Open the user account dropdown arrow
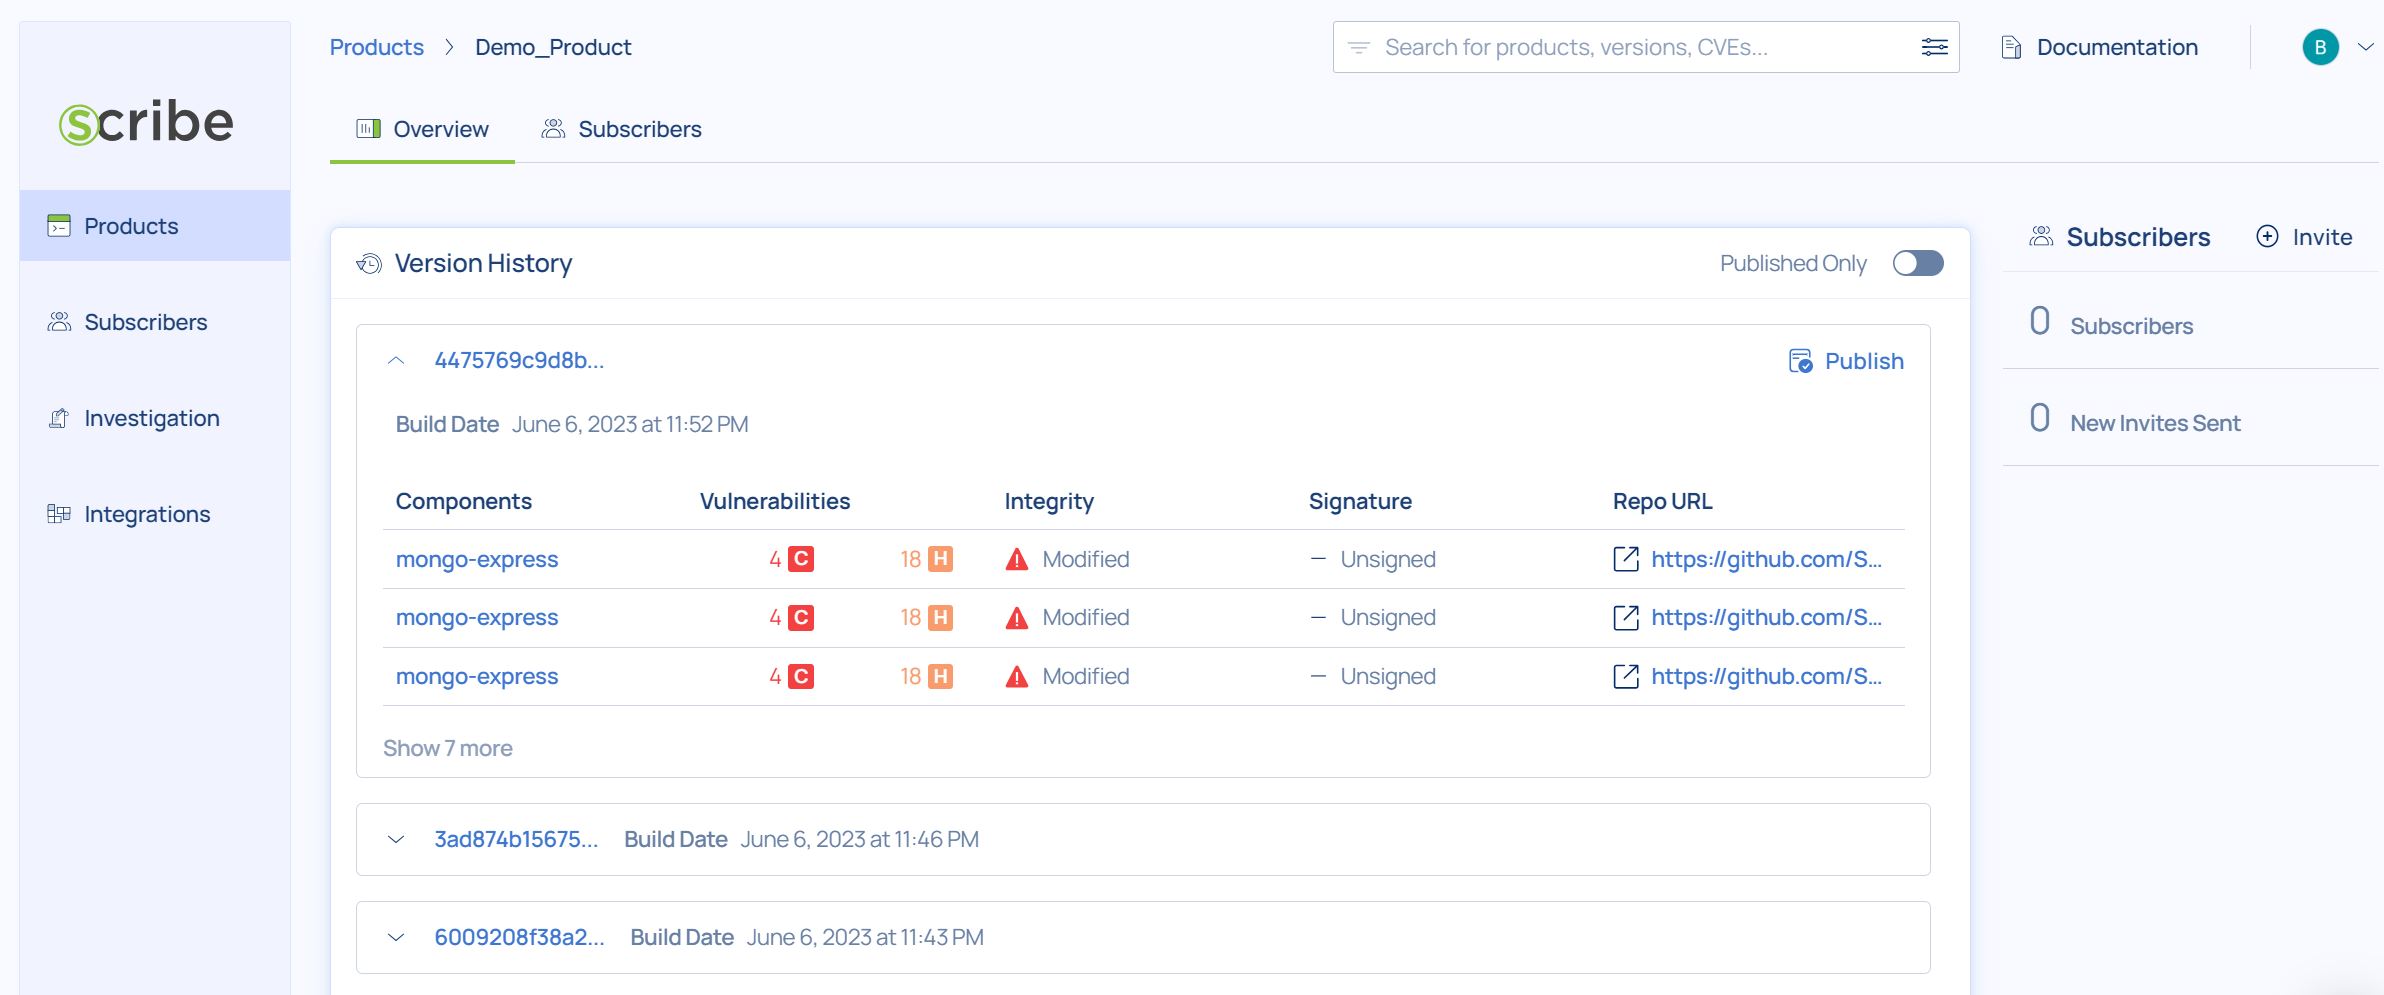This screenshot has height=995, width=2384. [x=2365, y=47]
